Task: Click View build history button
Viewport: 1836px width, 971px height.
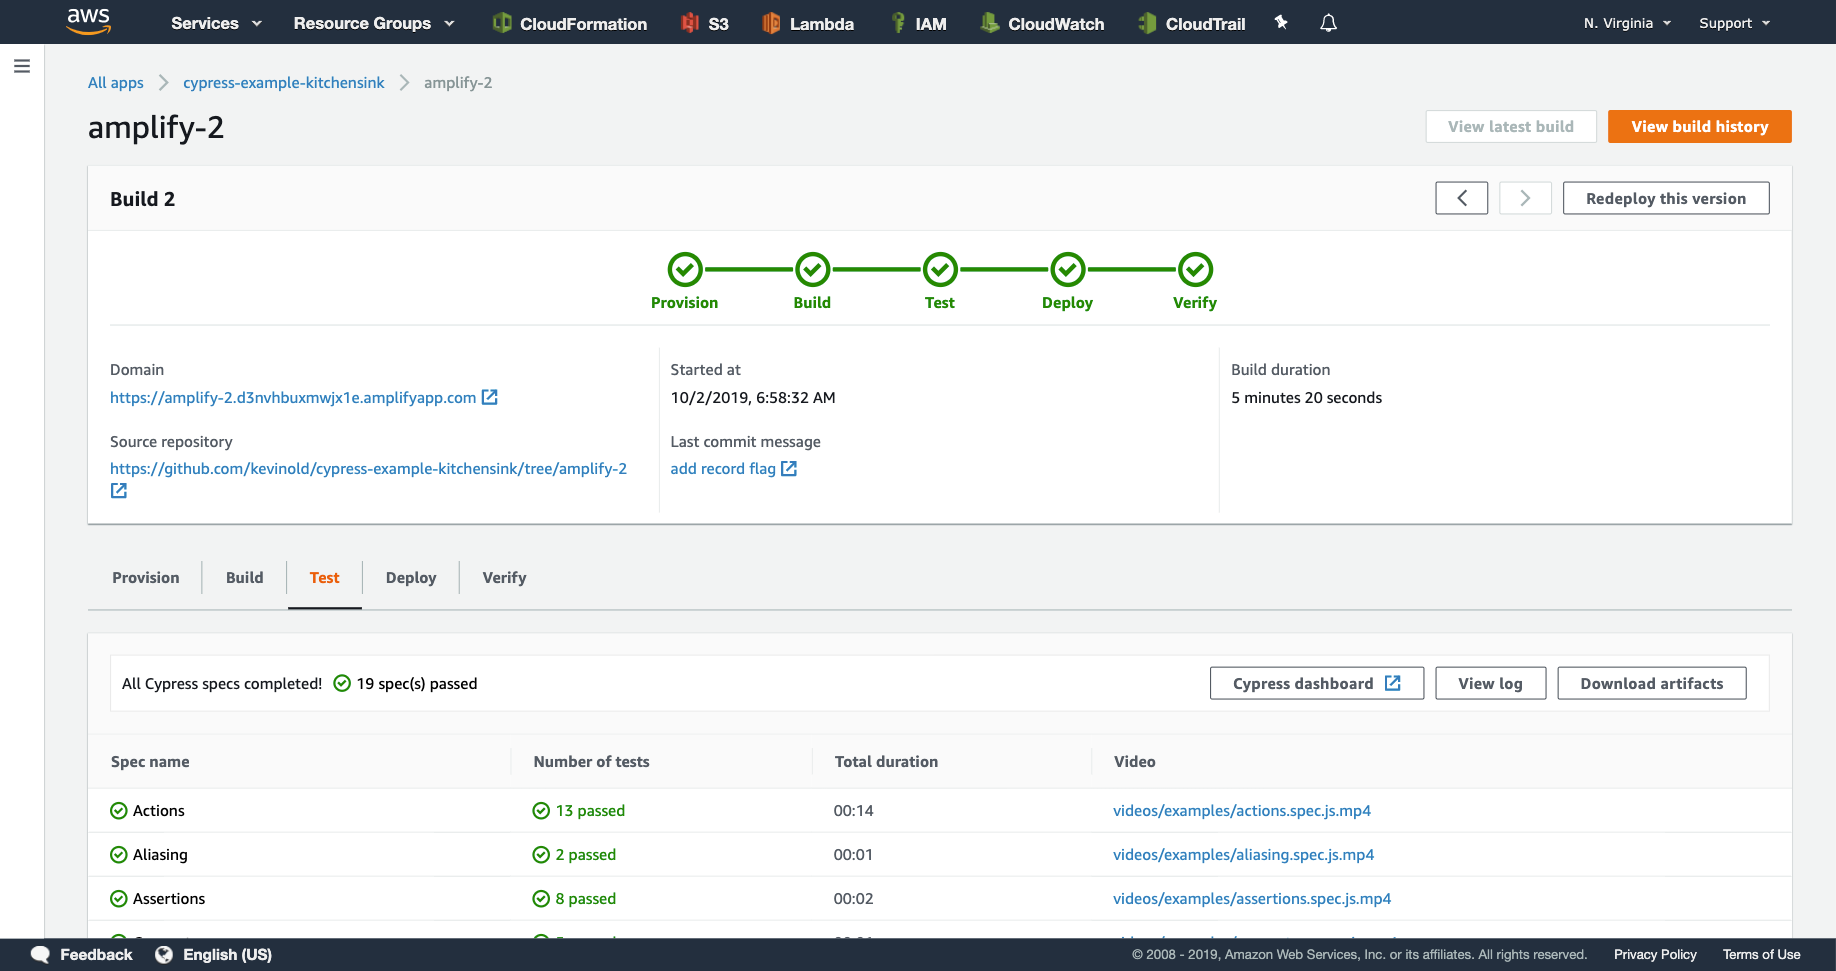Action: [x=1699, y=127]
